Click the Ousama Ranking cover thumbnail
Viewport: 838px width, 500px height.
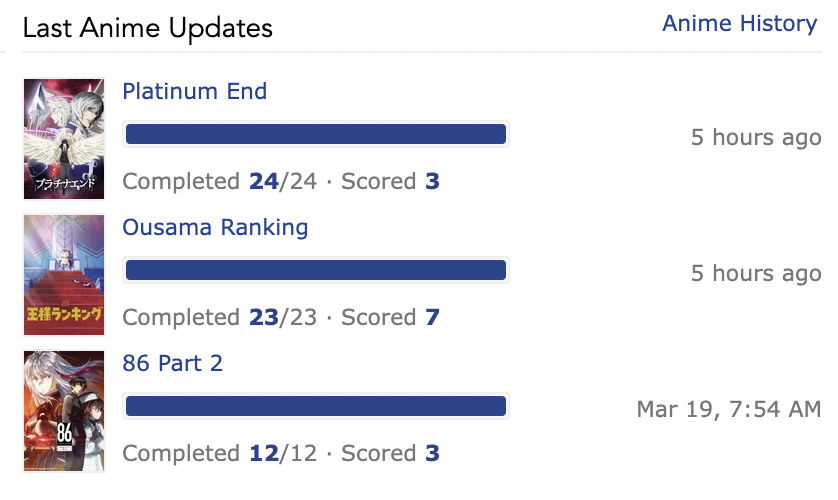[64, 275]
